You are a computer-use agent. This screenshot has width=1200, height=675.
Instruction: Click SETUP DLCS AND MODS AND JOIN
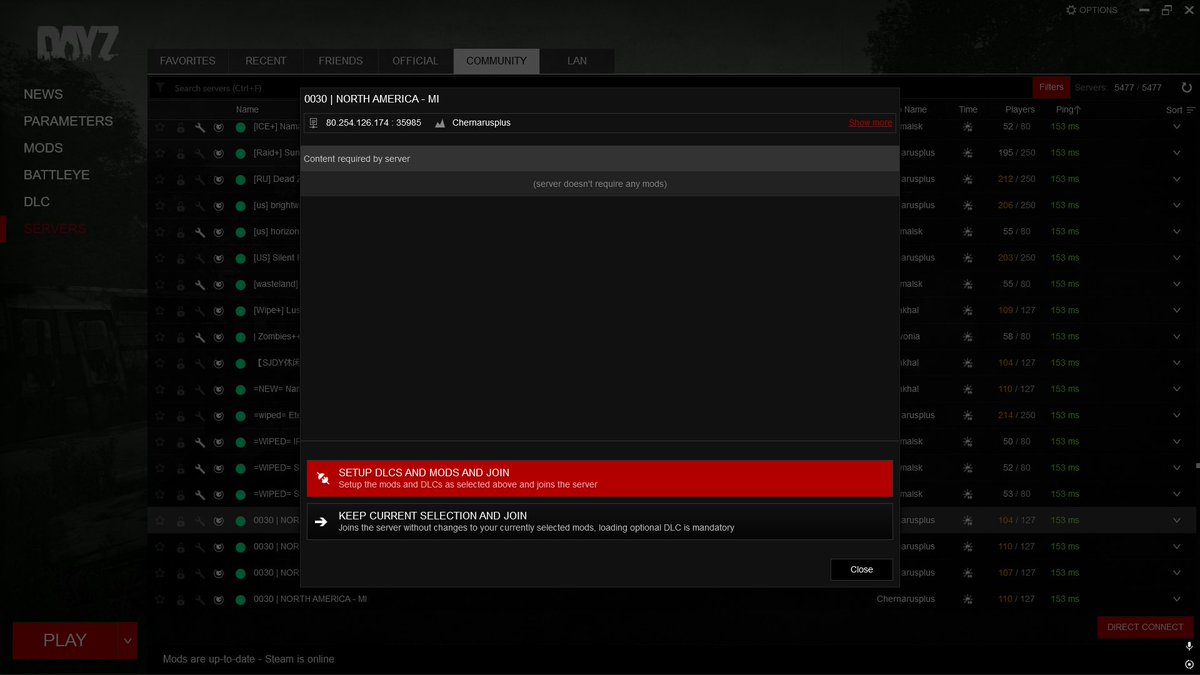click(600, 478)
